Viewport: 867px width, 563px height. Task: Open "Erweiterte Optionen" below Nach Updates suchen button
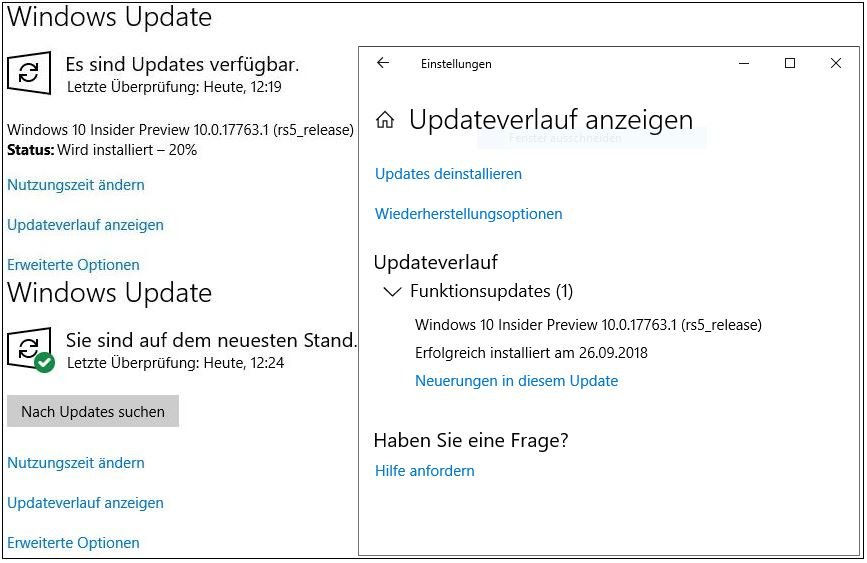[x=73, y=543]
